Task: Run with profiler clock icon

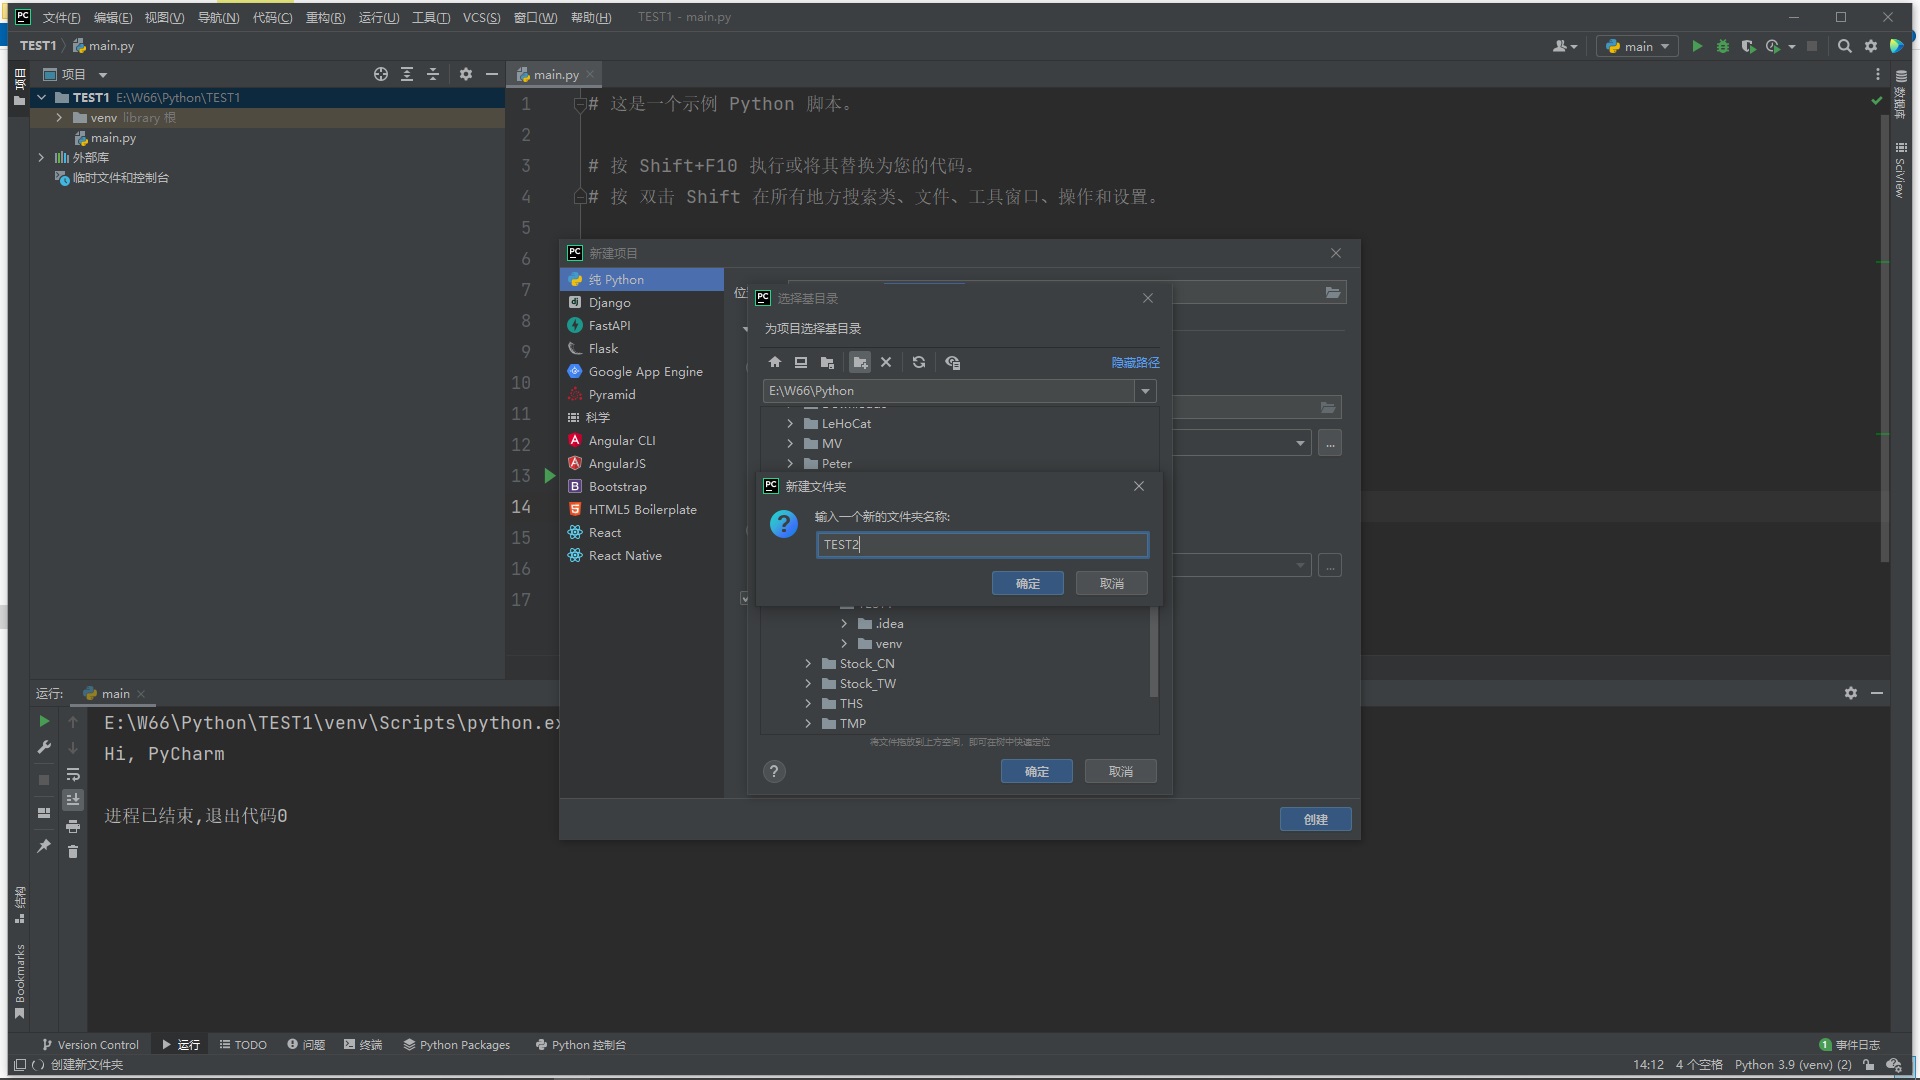Action: tap(1773, 46)
